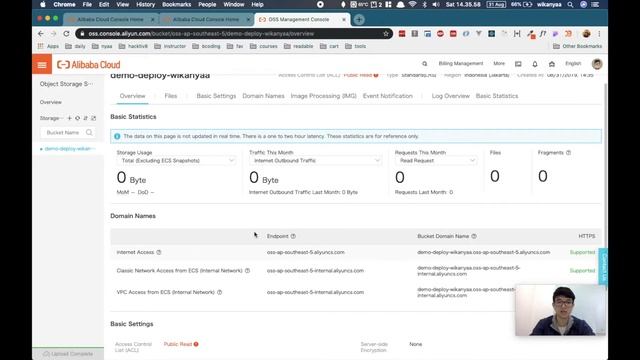The width and height of the screenshot is (640, 360).
Task: Switch to the Files tab
Action: pyautogui.click(x=171, y=96)
